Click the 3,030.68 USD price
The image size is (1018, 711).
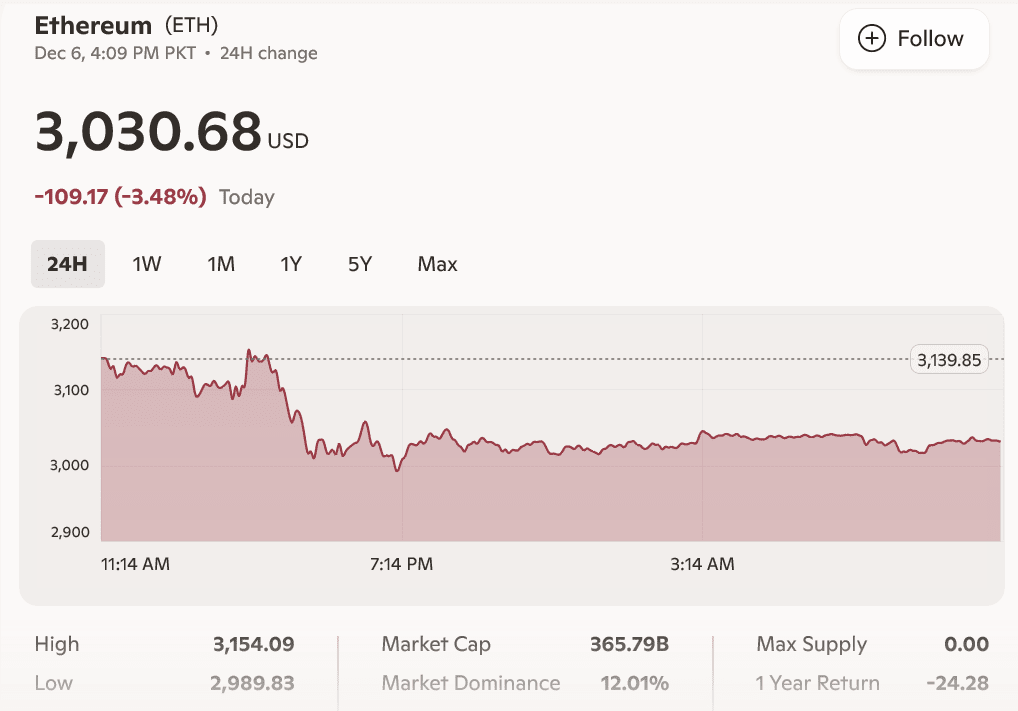148,132
